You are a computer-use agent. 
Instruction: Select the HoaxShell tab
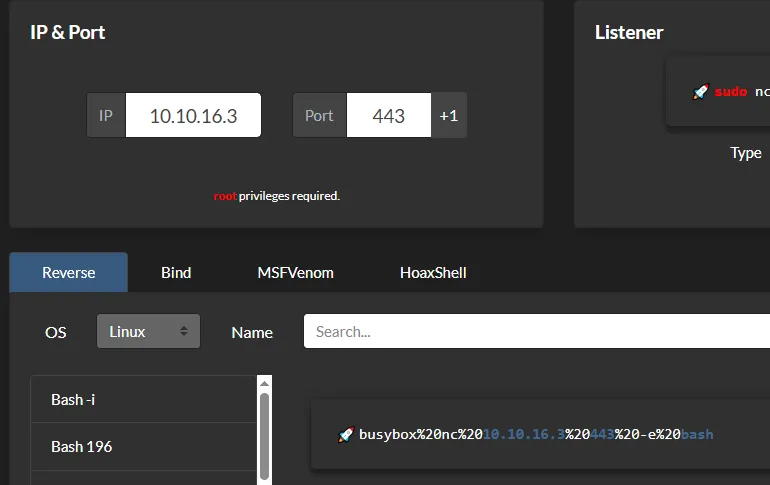[433, 272]
